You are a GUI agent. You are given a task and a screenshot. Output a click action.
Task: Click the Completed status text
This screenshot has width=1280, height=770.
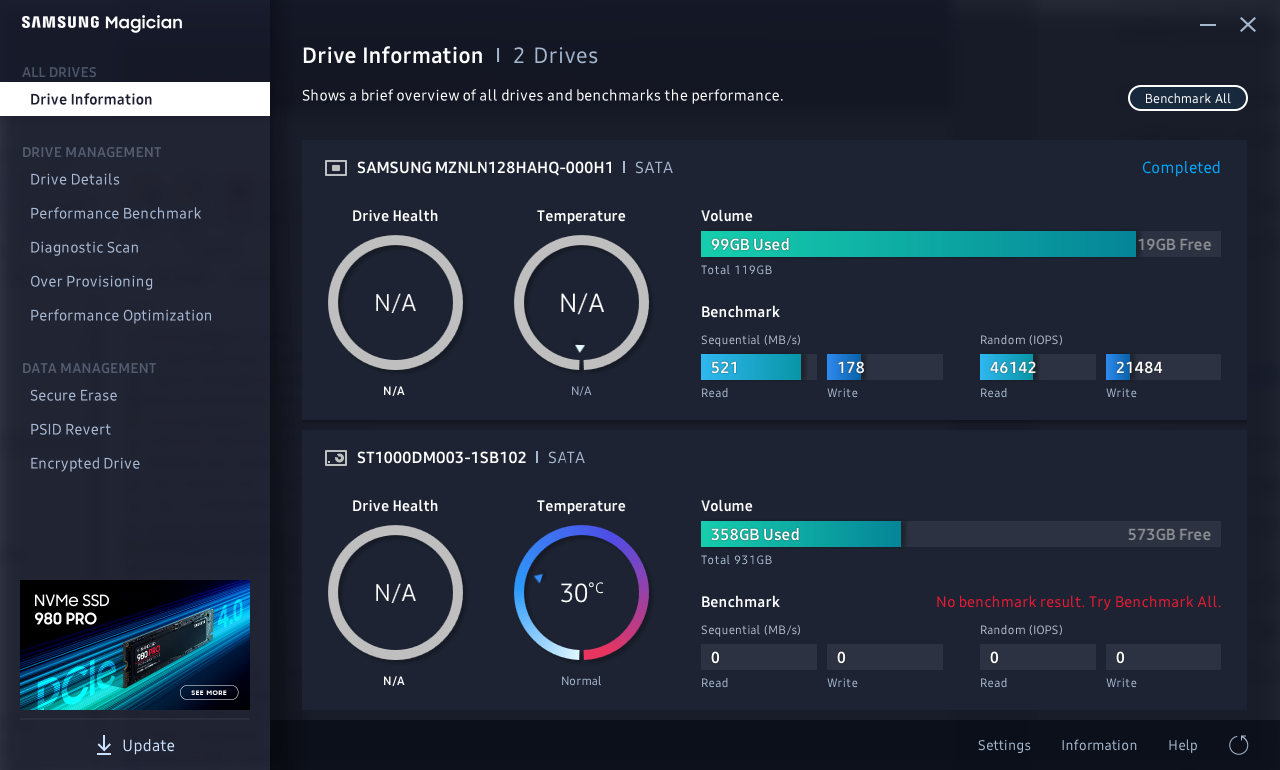[1181, 168]
